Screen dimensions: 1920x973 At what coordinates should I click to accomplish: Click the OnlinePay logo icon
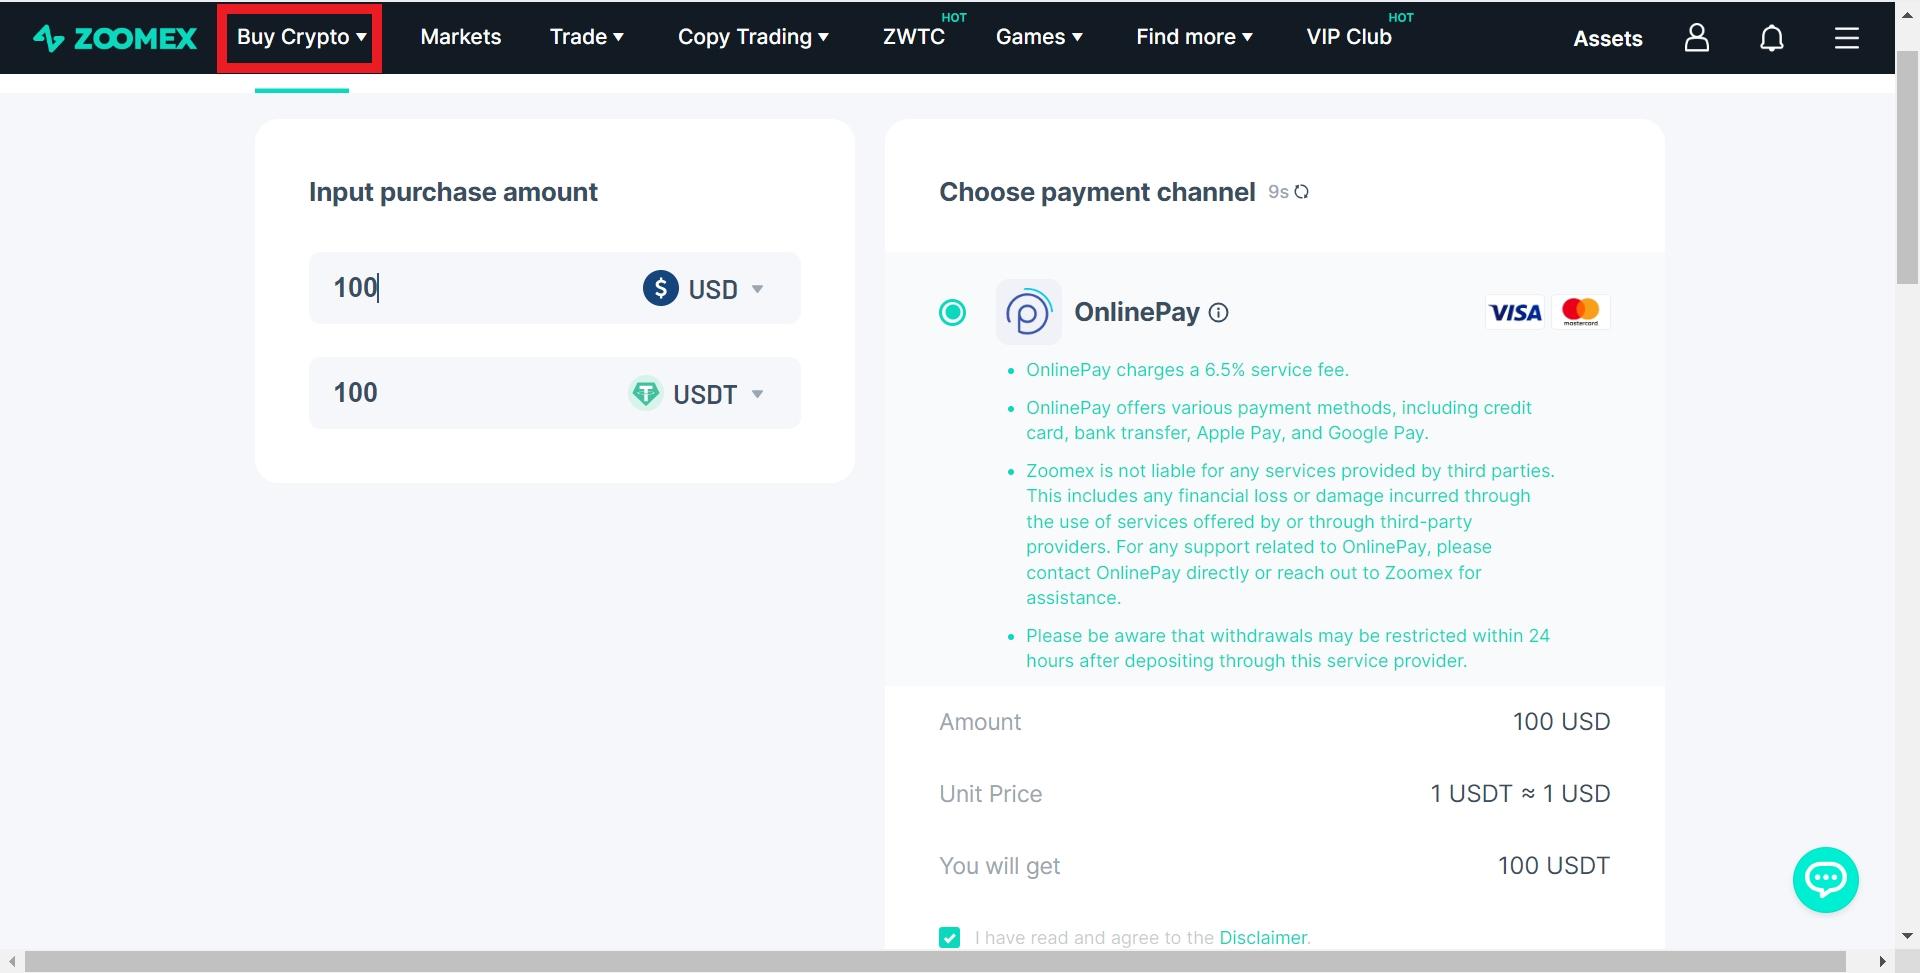pos(1028,312)
